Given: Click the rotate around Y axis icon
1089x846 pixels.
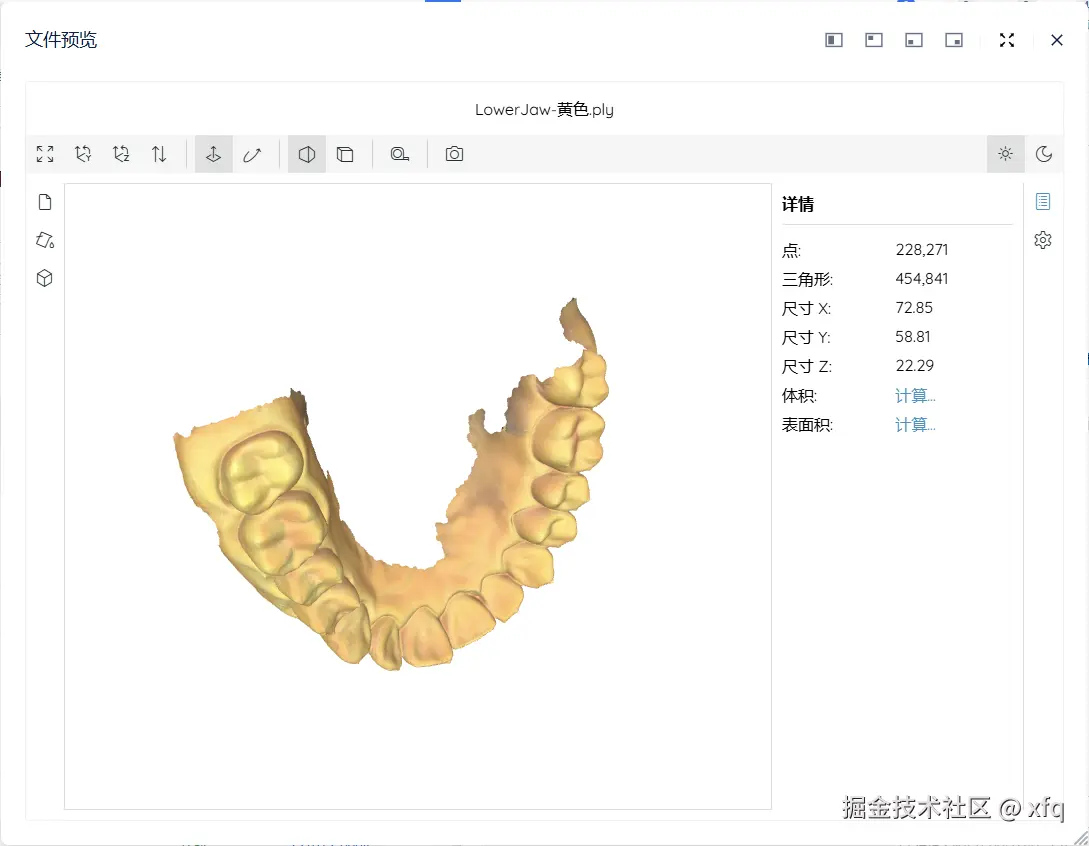Looking at the screenshot, I should click(83, 154).
